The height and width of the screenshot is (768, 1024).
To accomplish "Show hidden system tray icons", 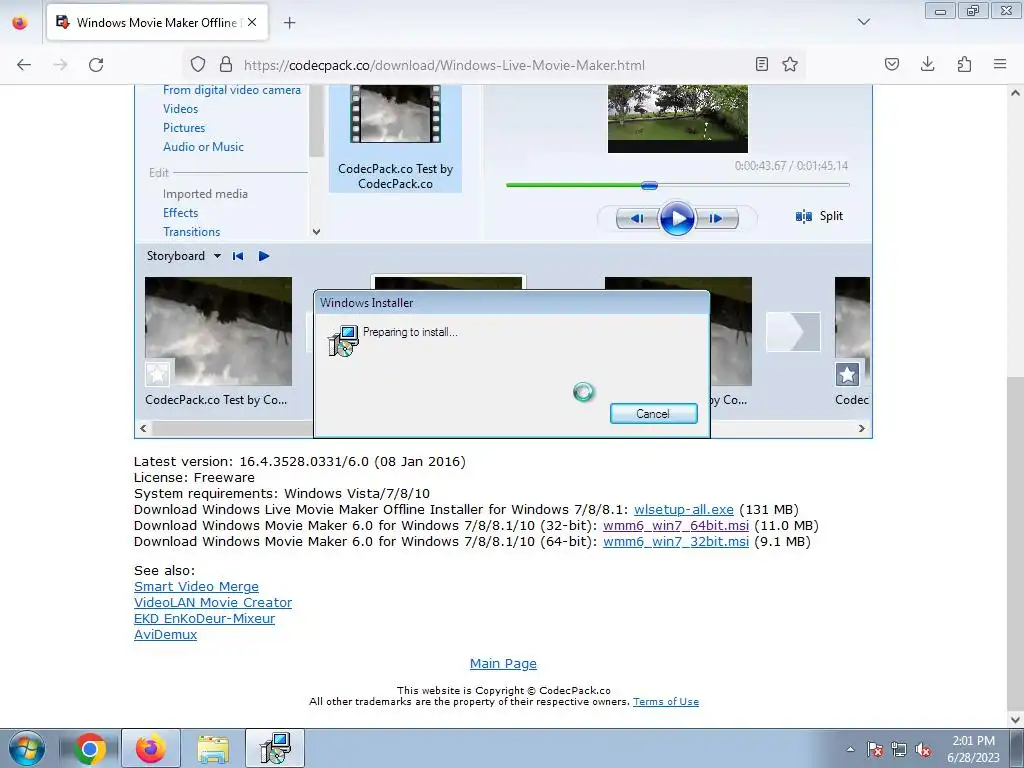I will pyautogui.click(x=850, y=749).
